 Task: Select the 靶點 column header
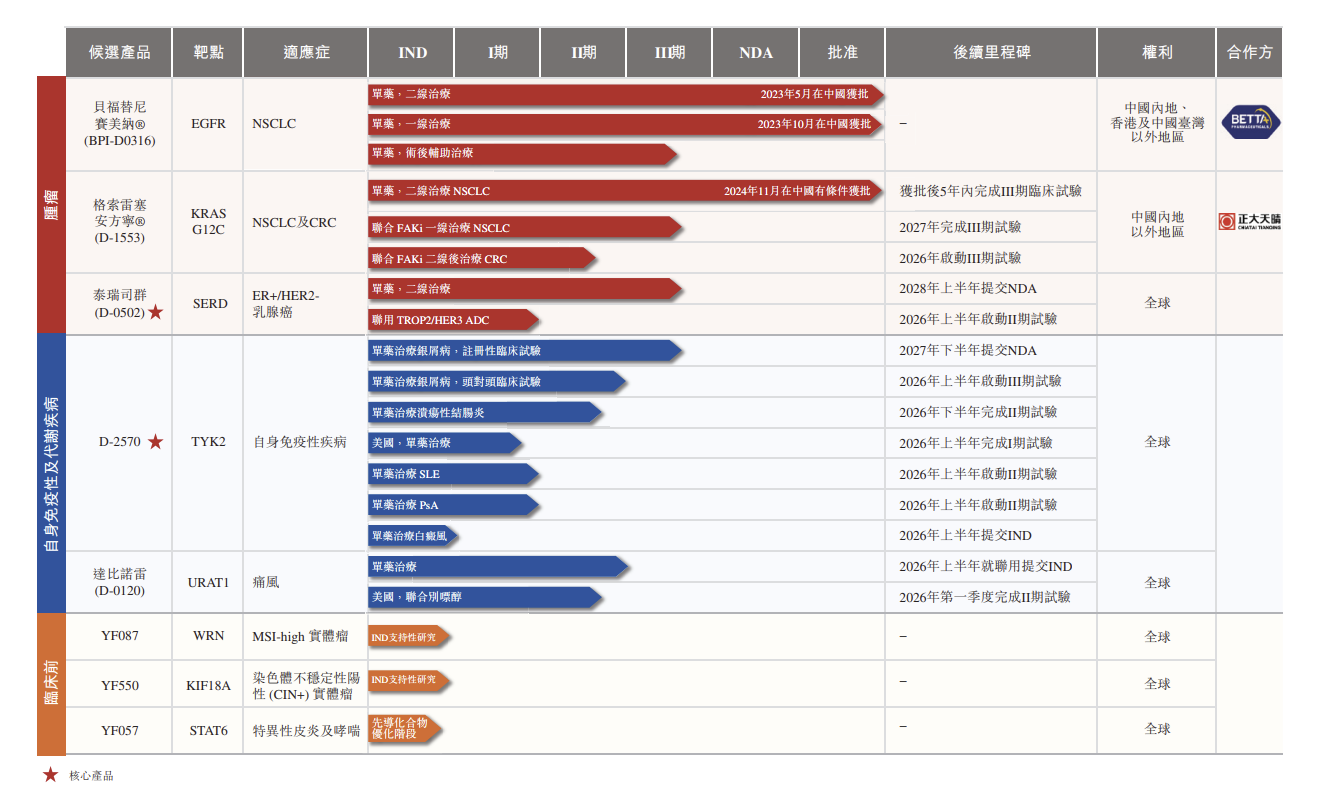[x=208, y=52]
